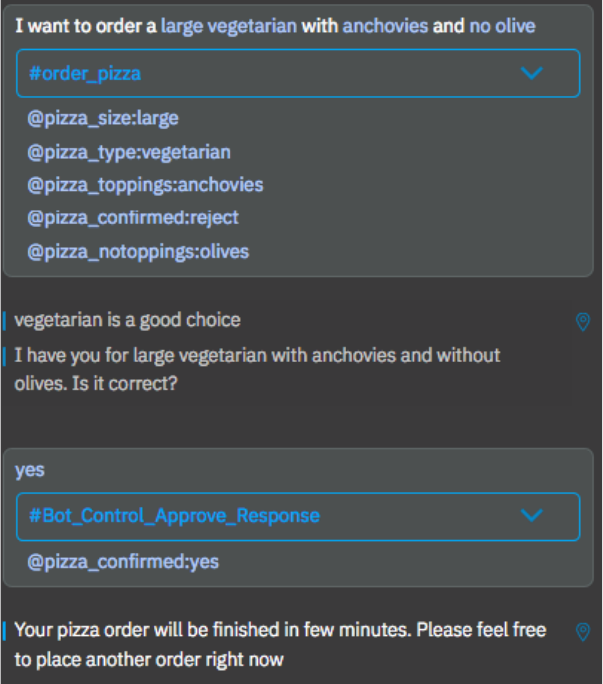Click the 'Is it correct?' confirmation response
The image size is (603, 684).
pyautogui.click(x=257, y=368)
